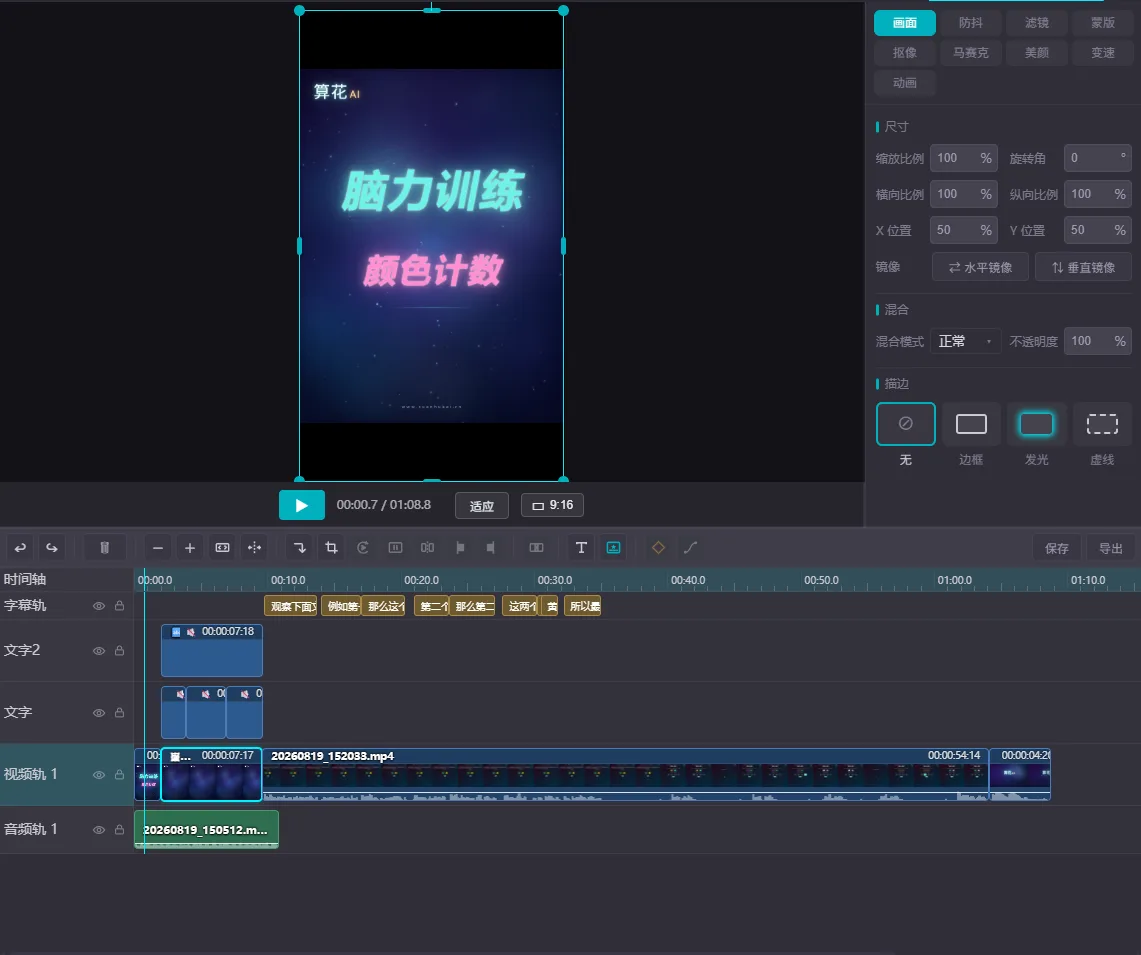Click the undo arrow icon
This screenshot has height=955, width=1141.
[20, 547]
